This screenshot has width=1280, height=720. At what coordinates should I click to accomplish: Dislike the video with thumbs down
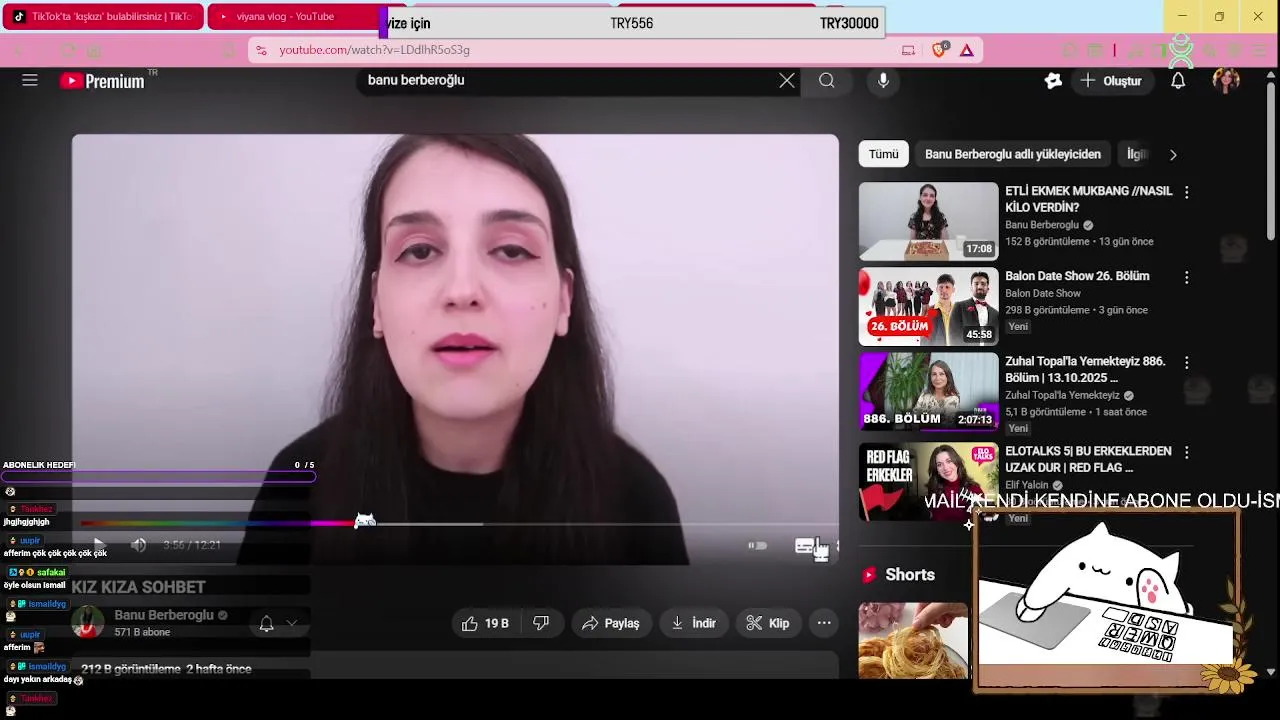coord(541,623)
